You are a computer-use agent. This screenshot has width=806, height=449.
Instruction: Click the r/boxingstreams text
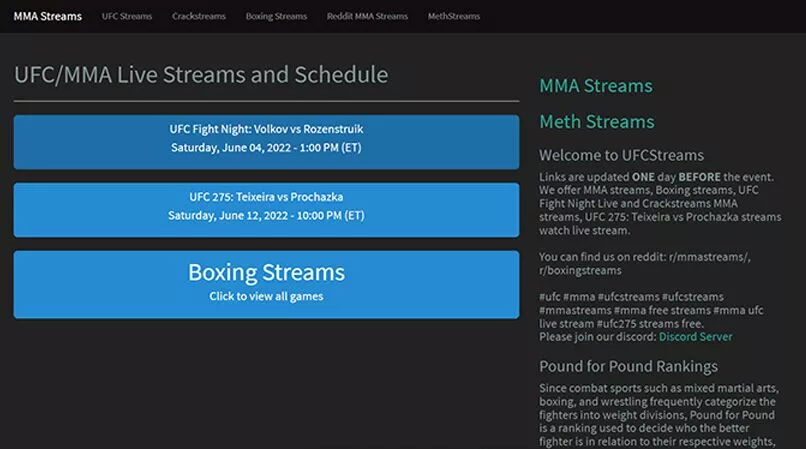[580, 271]
